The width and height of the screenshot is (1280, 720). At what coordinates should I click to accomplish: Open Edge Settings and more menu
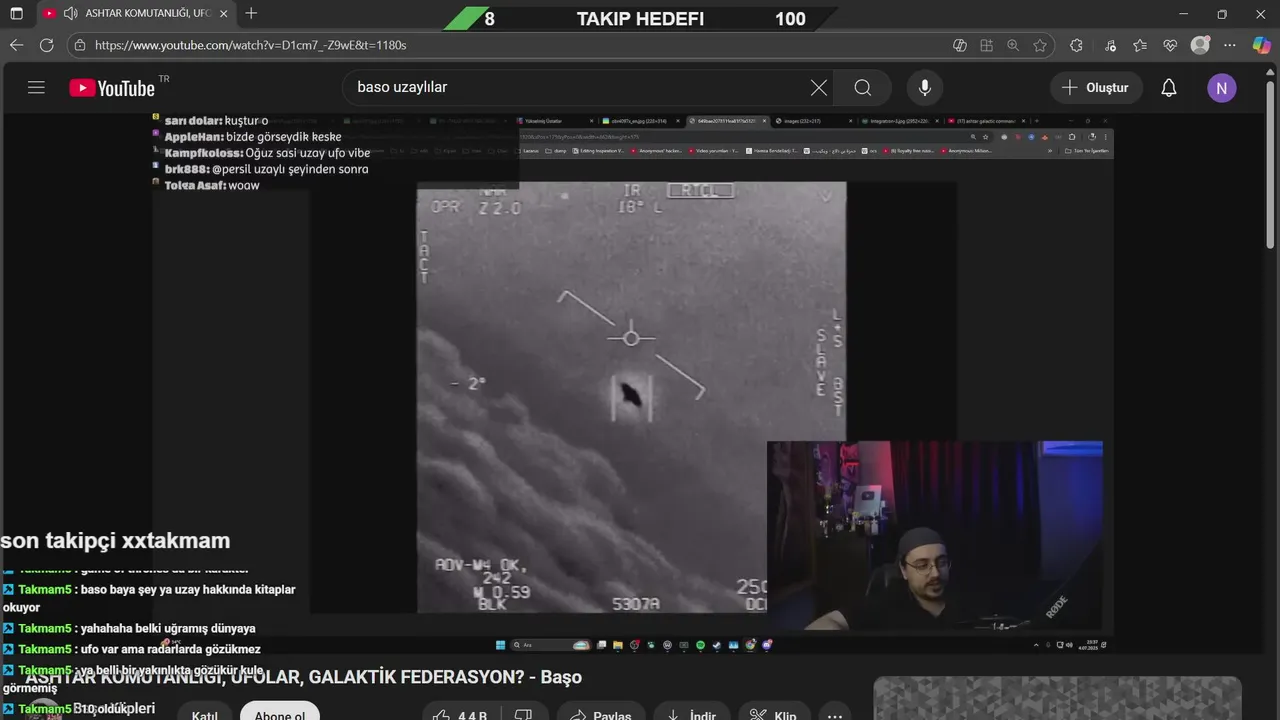1230,45
